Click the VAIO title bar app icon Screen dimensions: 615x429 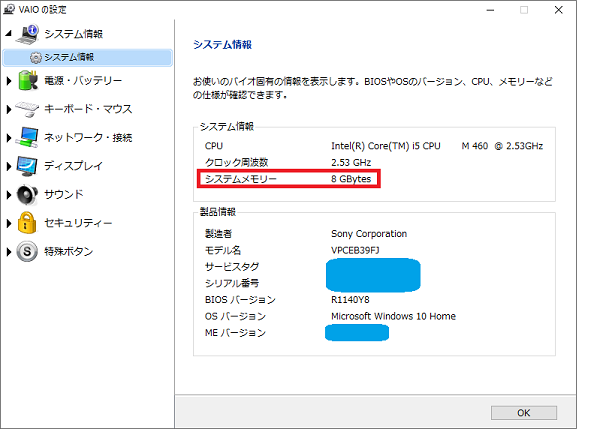pyautogui.click(x=9, y=9)
